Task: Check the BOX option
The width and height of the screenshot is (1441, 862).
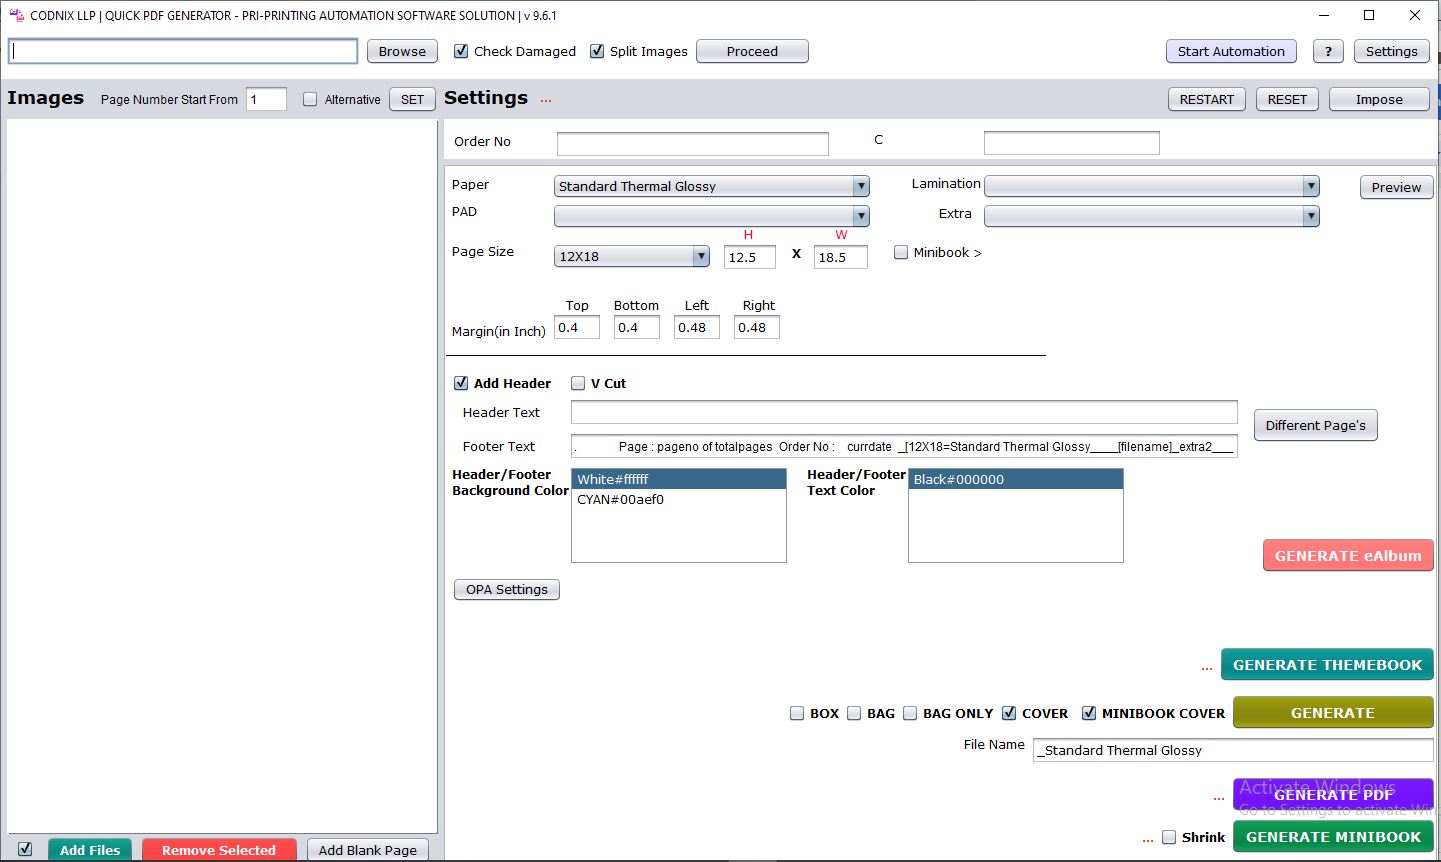Action: pyautogui.click(x=797, y=713)
